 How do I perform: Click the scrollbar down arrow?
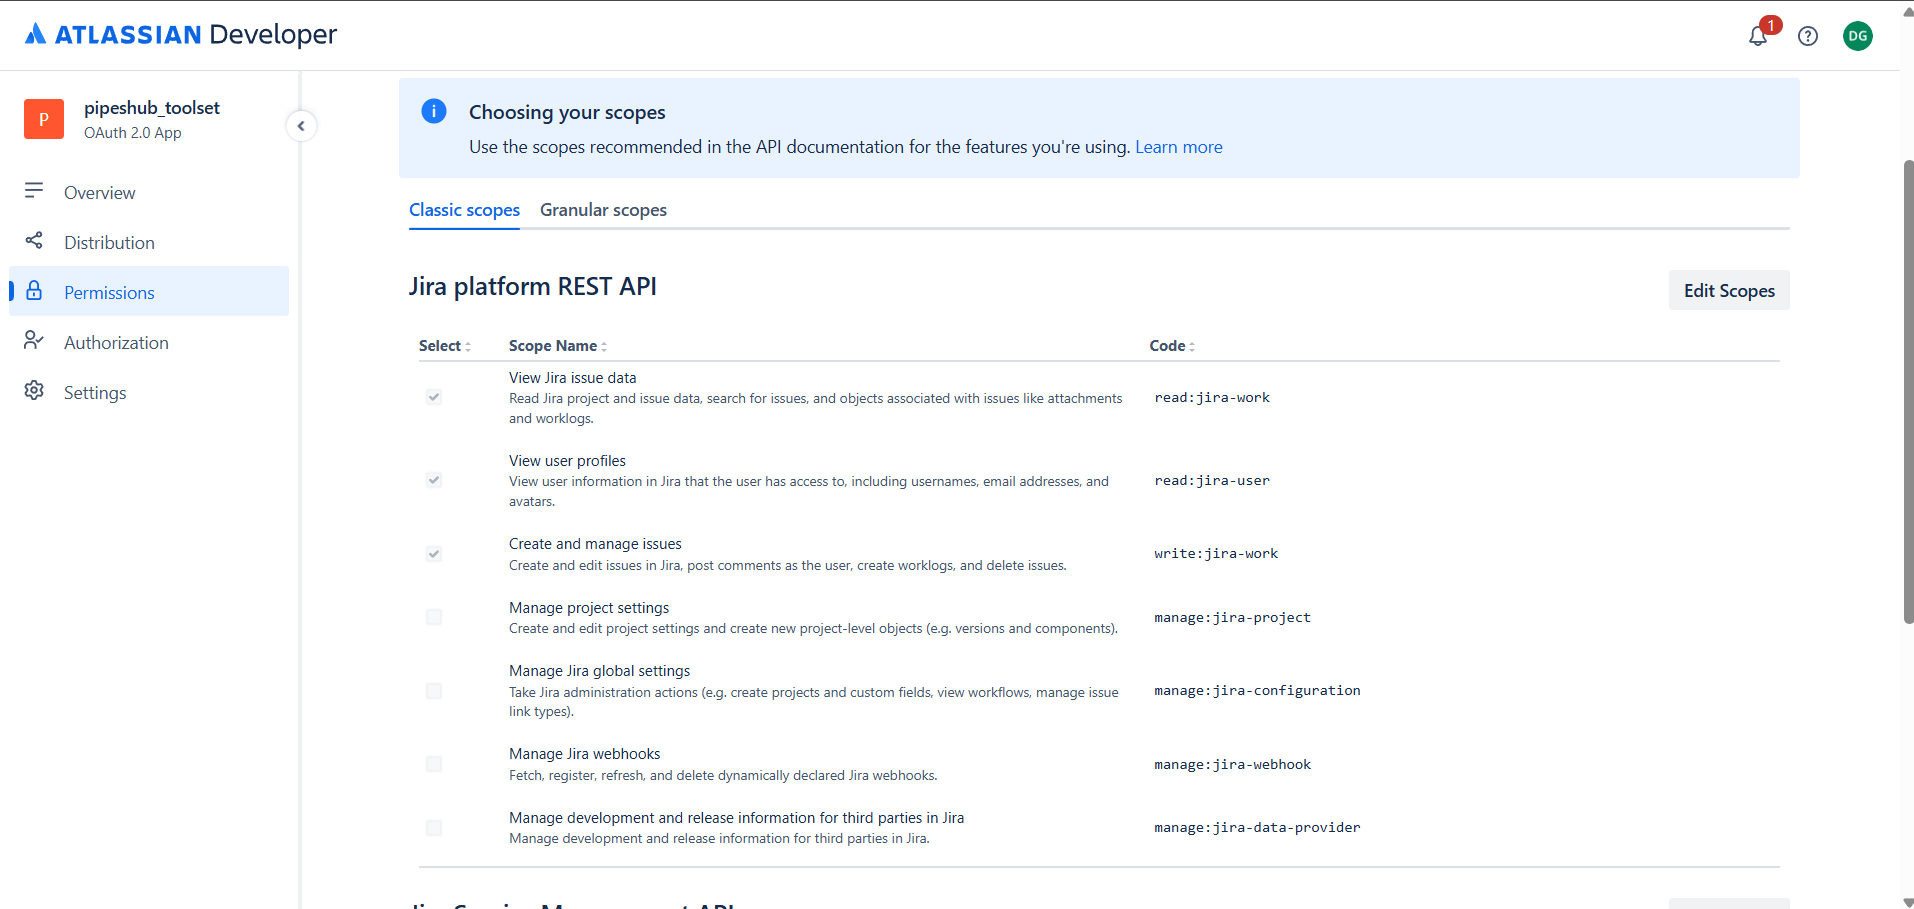click(x=1908, y=902)
